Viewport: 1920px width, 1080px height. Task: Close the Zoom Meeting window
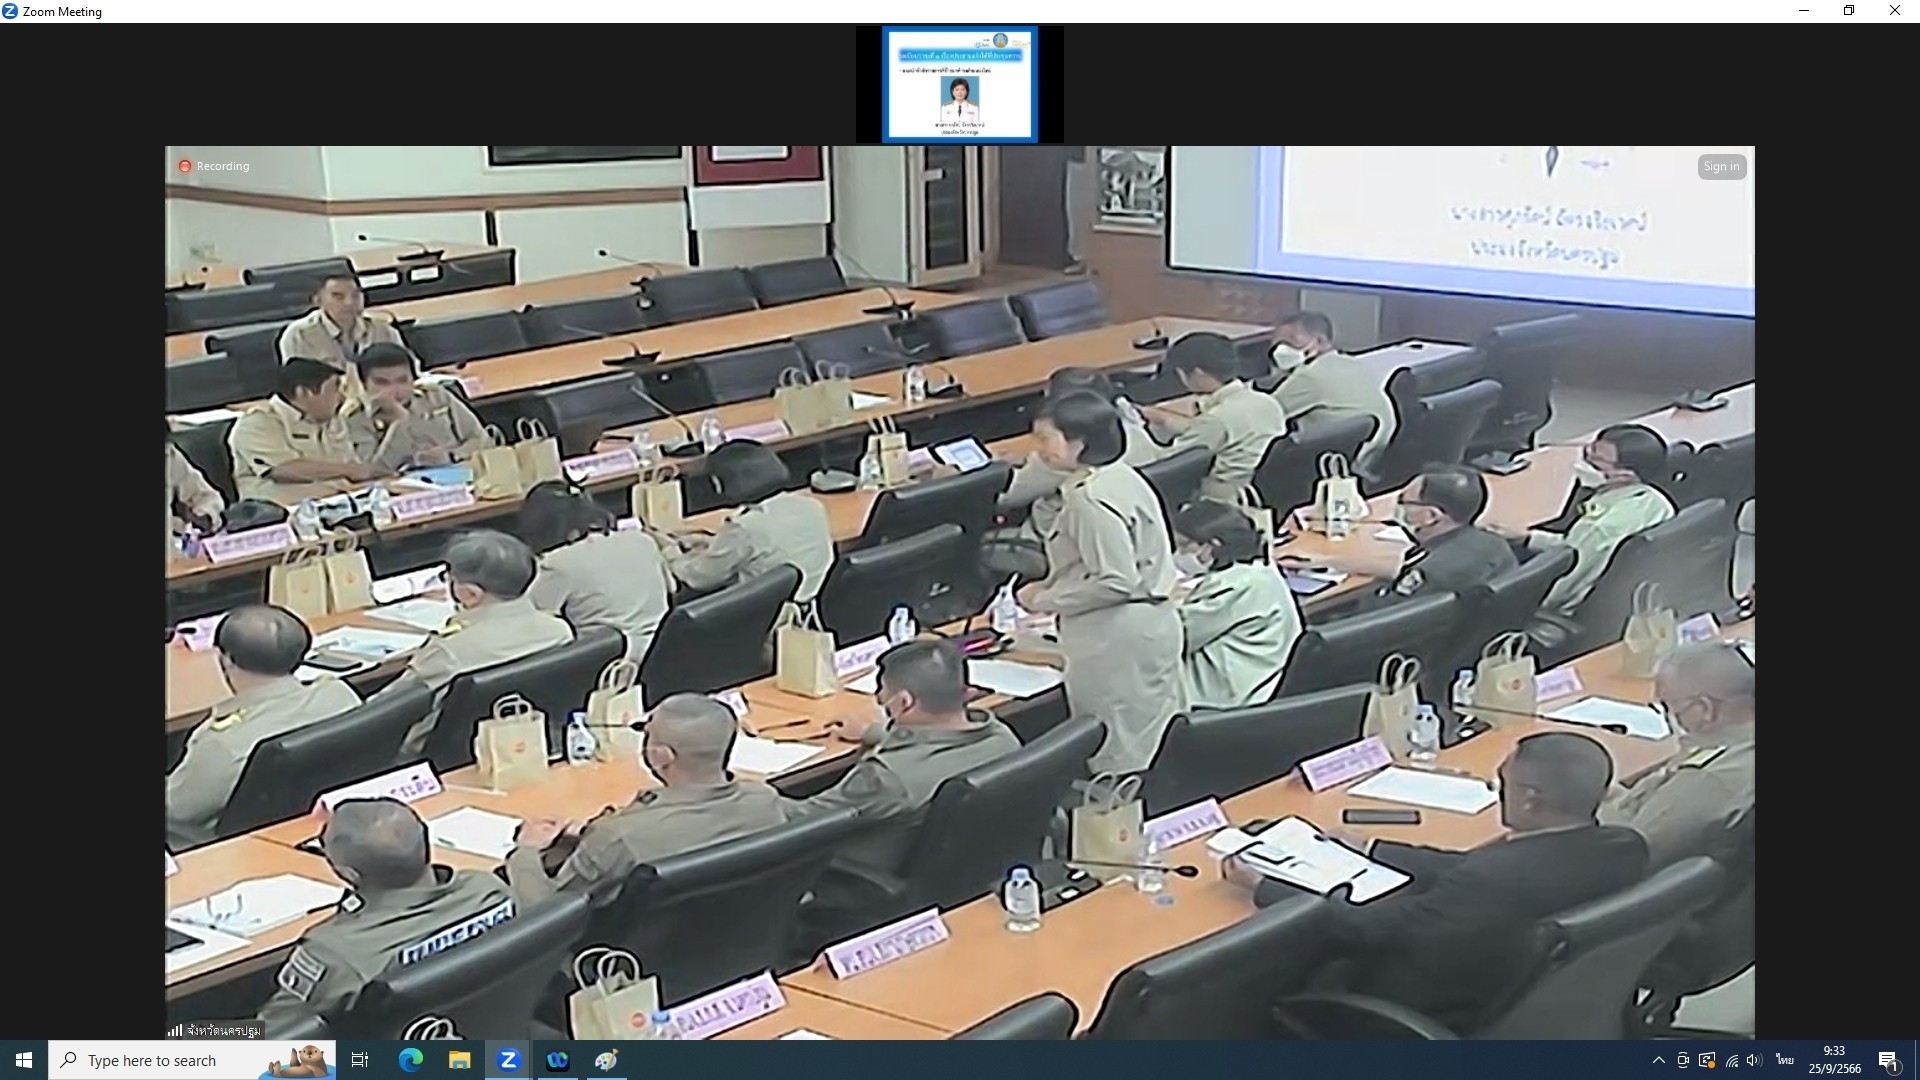point(1895,11)
